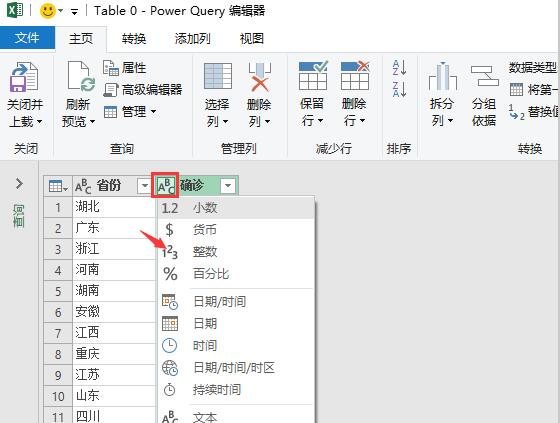Choose 整数 whole number type
This screenshot has height=423, width=560.
(236, 252)
